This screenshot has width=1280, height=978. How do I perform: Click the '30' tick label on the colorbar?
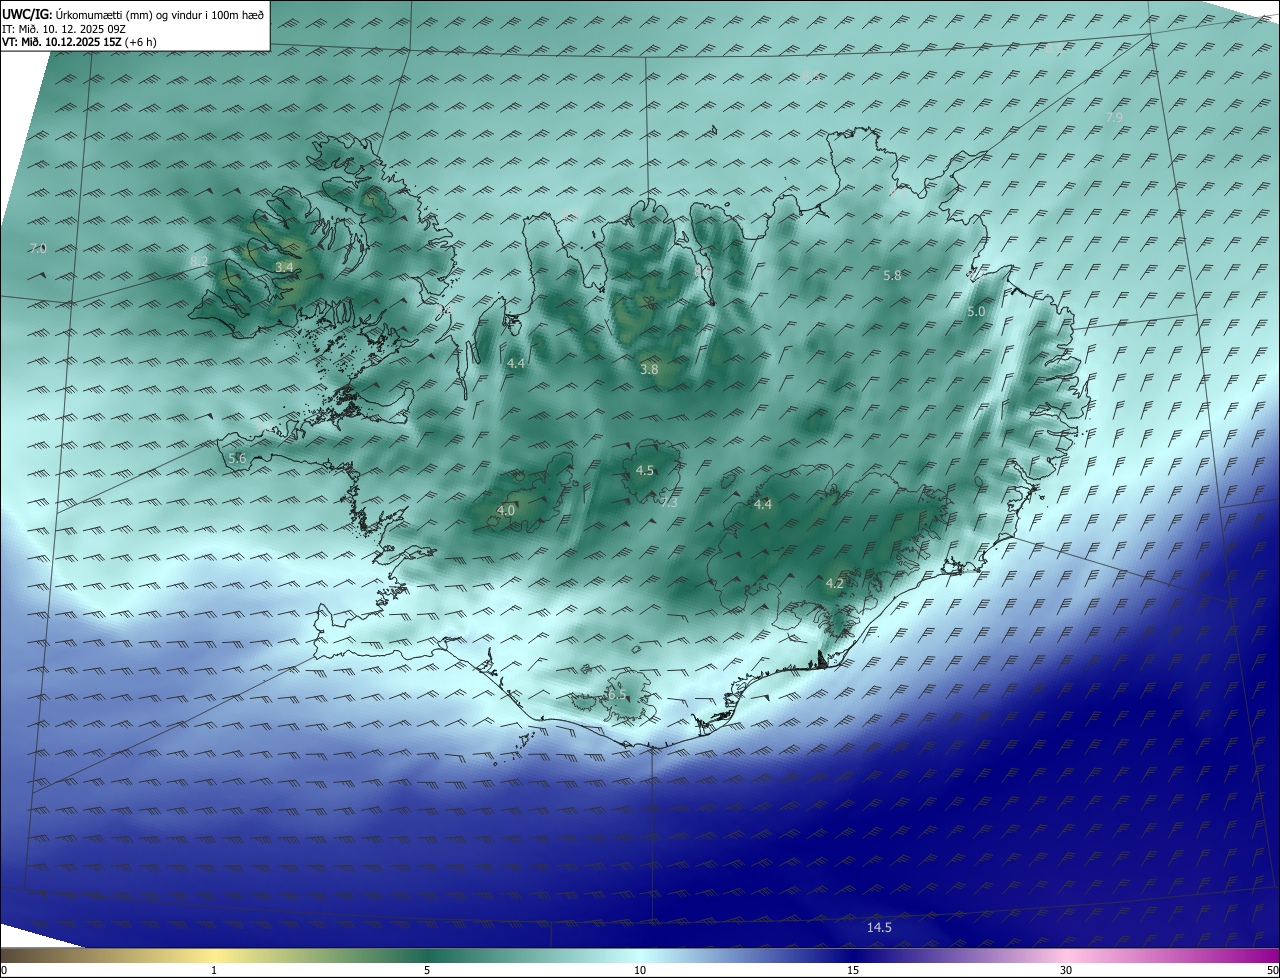1066,970
